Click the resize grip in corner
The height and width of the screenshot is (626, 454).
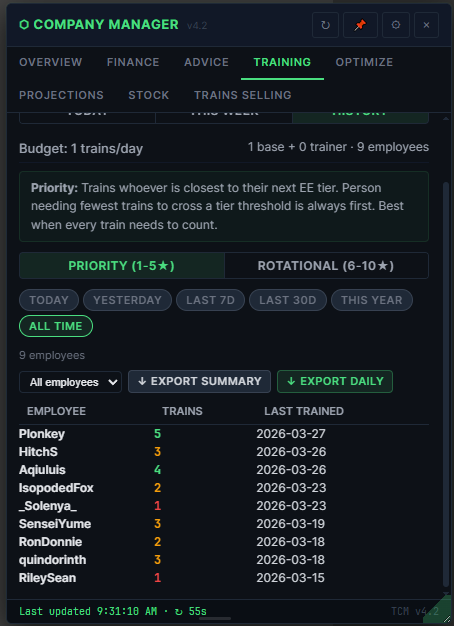pyautogui.click(x=442, y=611)
